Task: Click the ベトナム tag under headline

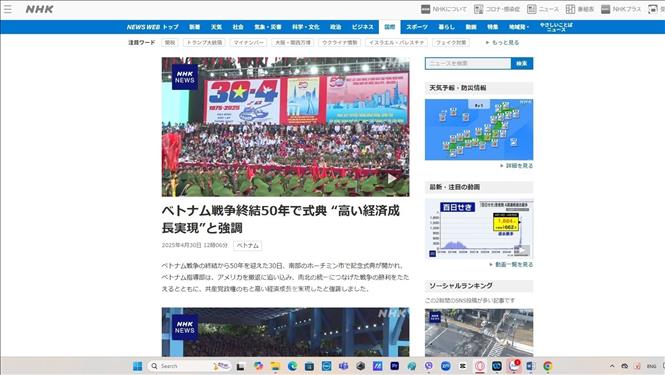Action: coord(248,245)
